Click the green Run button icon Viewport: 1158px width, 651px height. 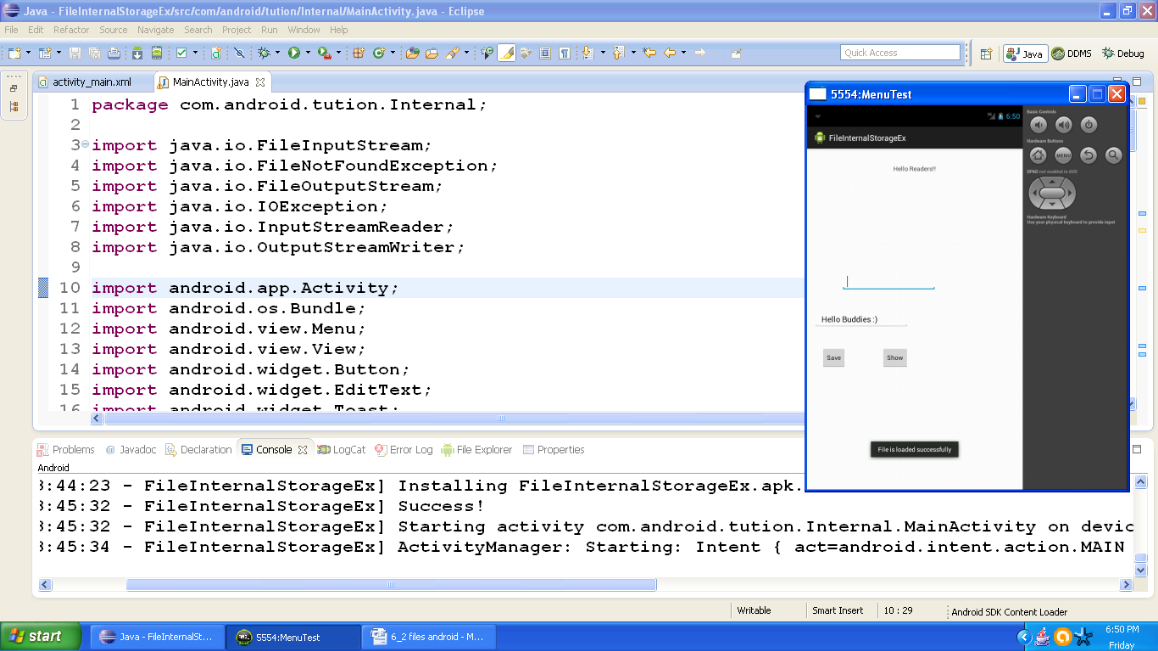coord(294,53)
